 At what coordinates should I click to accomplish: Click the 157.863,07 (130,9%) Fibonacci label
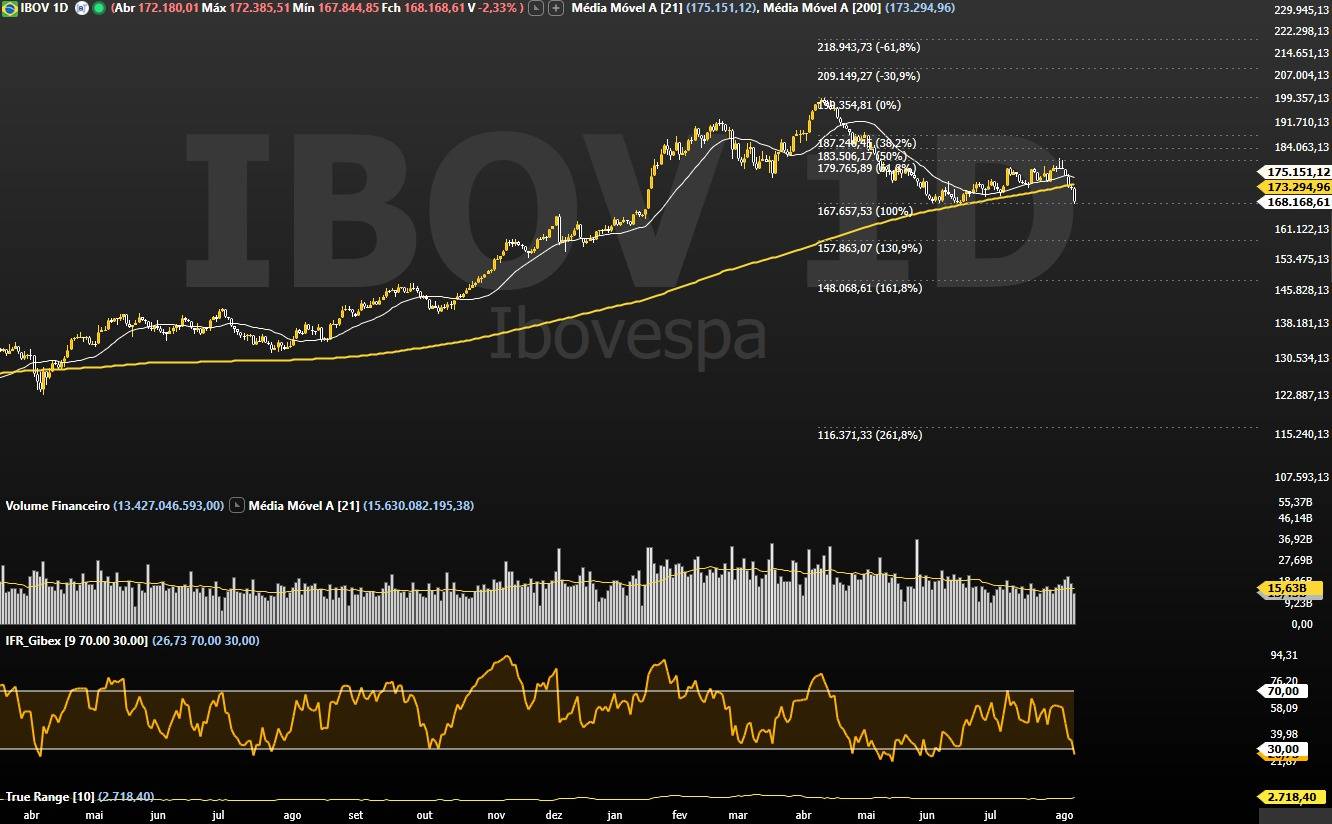click(868, 248)
